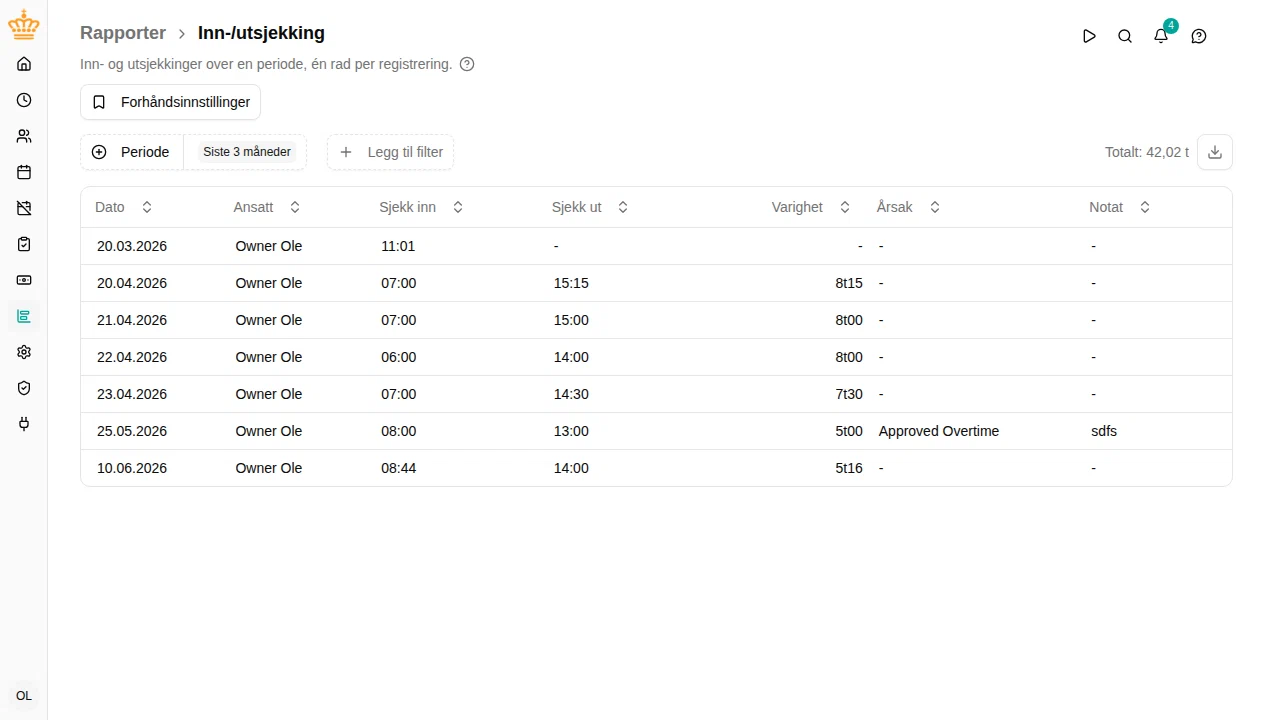Click the help question mark beside description
Viewport: 1280px width, 720px height.
pyautogui.click(x=467, y=64)
